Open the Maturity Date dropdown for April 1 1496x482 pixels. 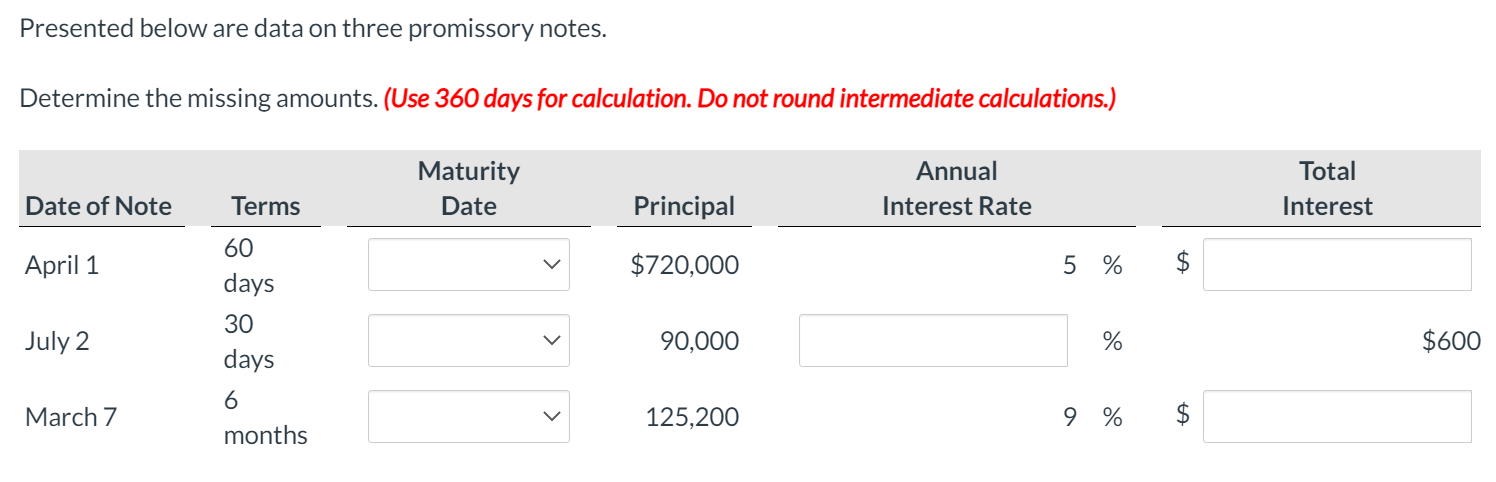(468, 264)
